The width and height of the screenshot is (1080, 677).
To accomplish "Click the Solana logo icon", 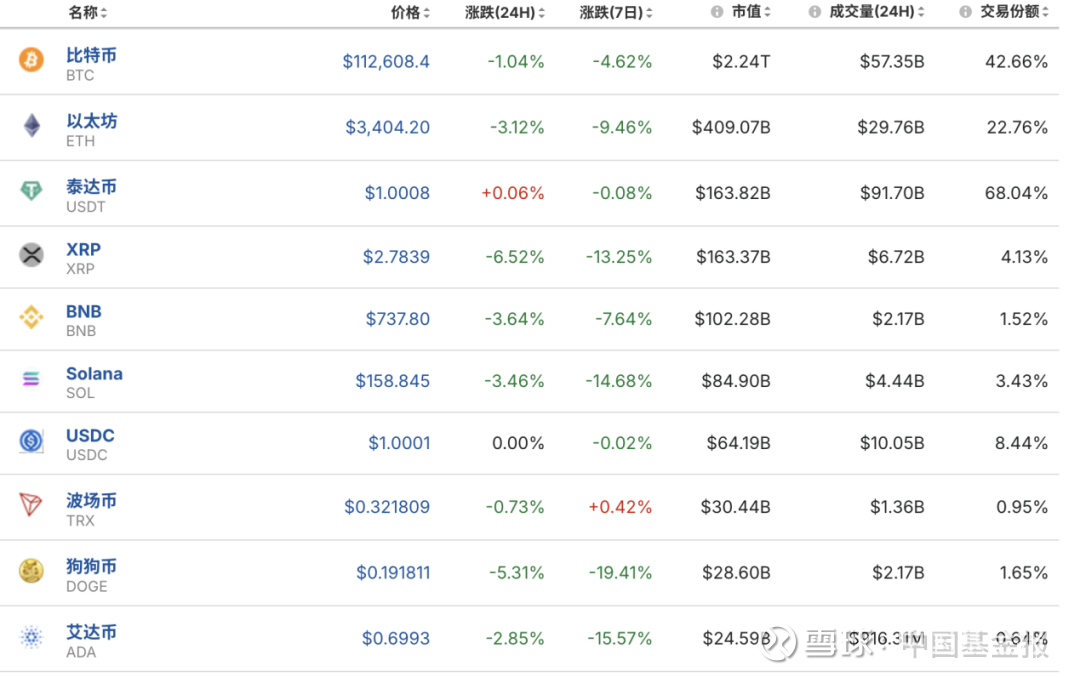I will [31, 379].
